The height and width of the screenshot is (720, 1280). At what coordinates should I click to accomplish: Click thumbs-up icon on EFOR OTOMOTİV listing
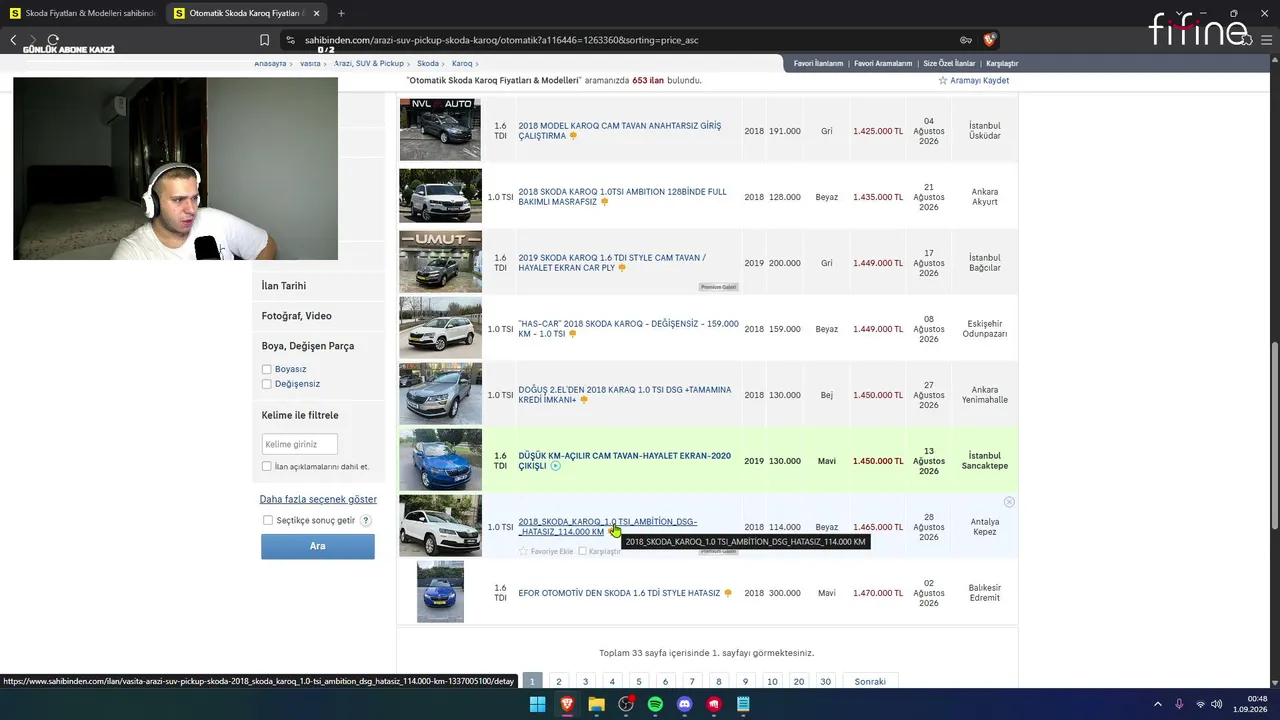tap(728, 593)
